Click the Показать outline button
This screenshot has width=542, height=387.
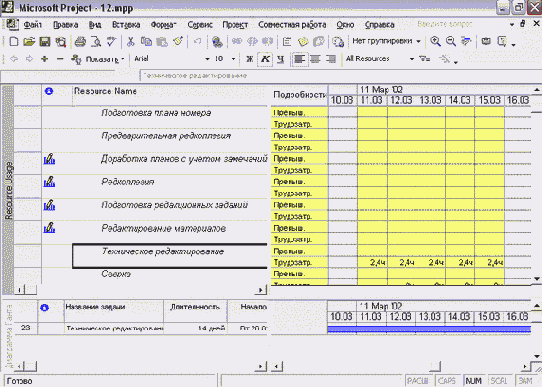[98, 59]
